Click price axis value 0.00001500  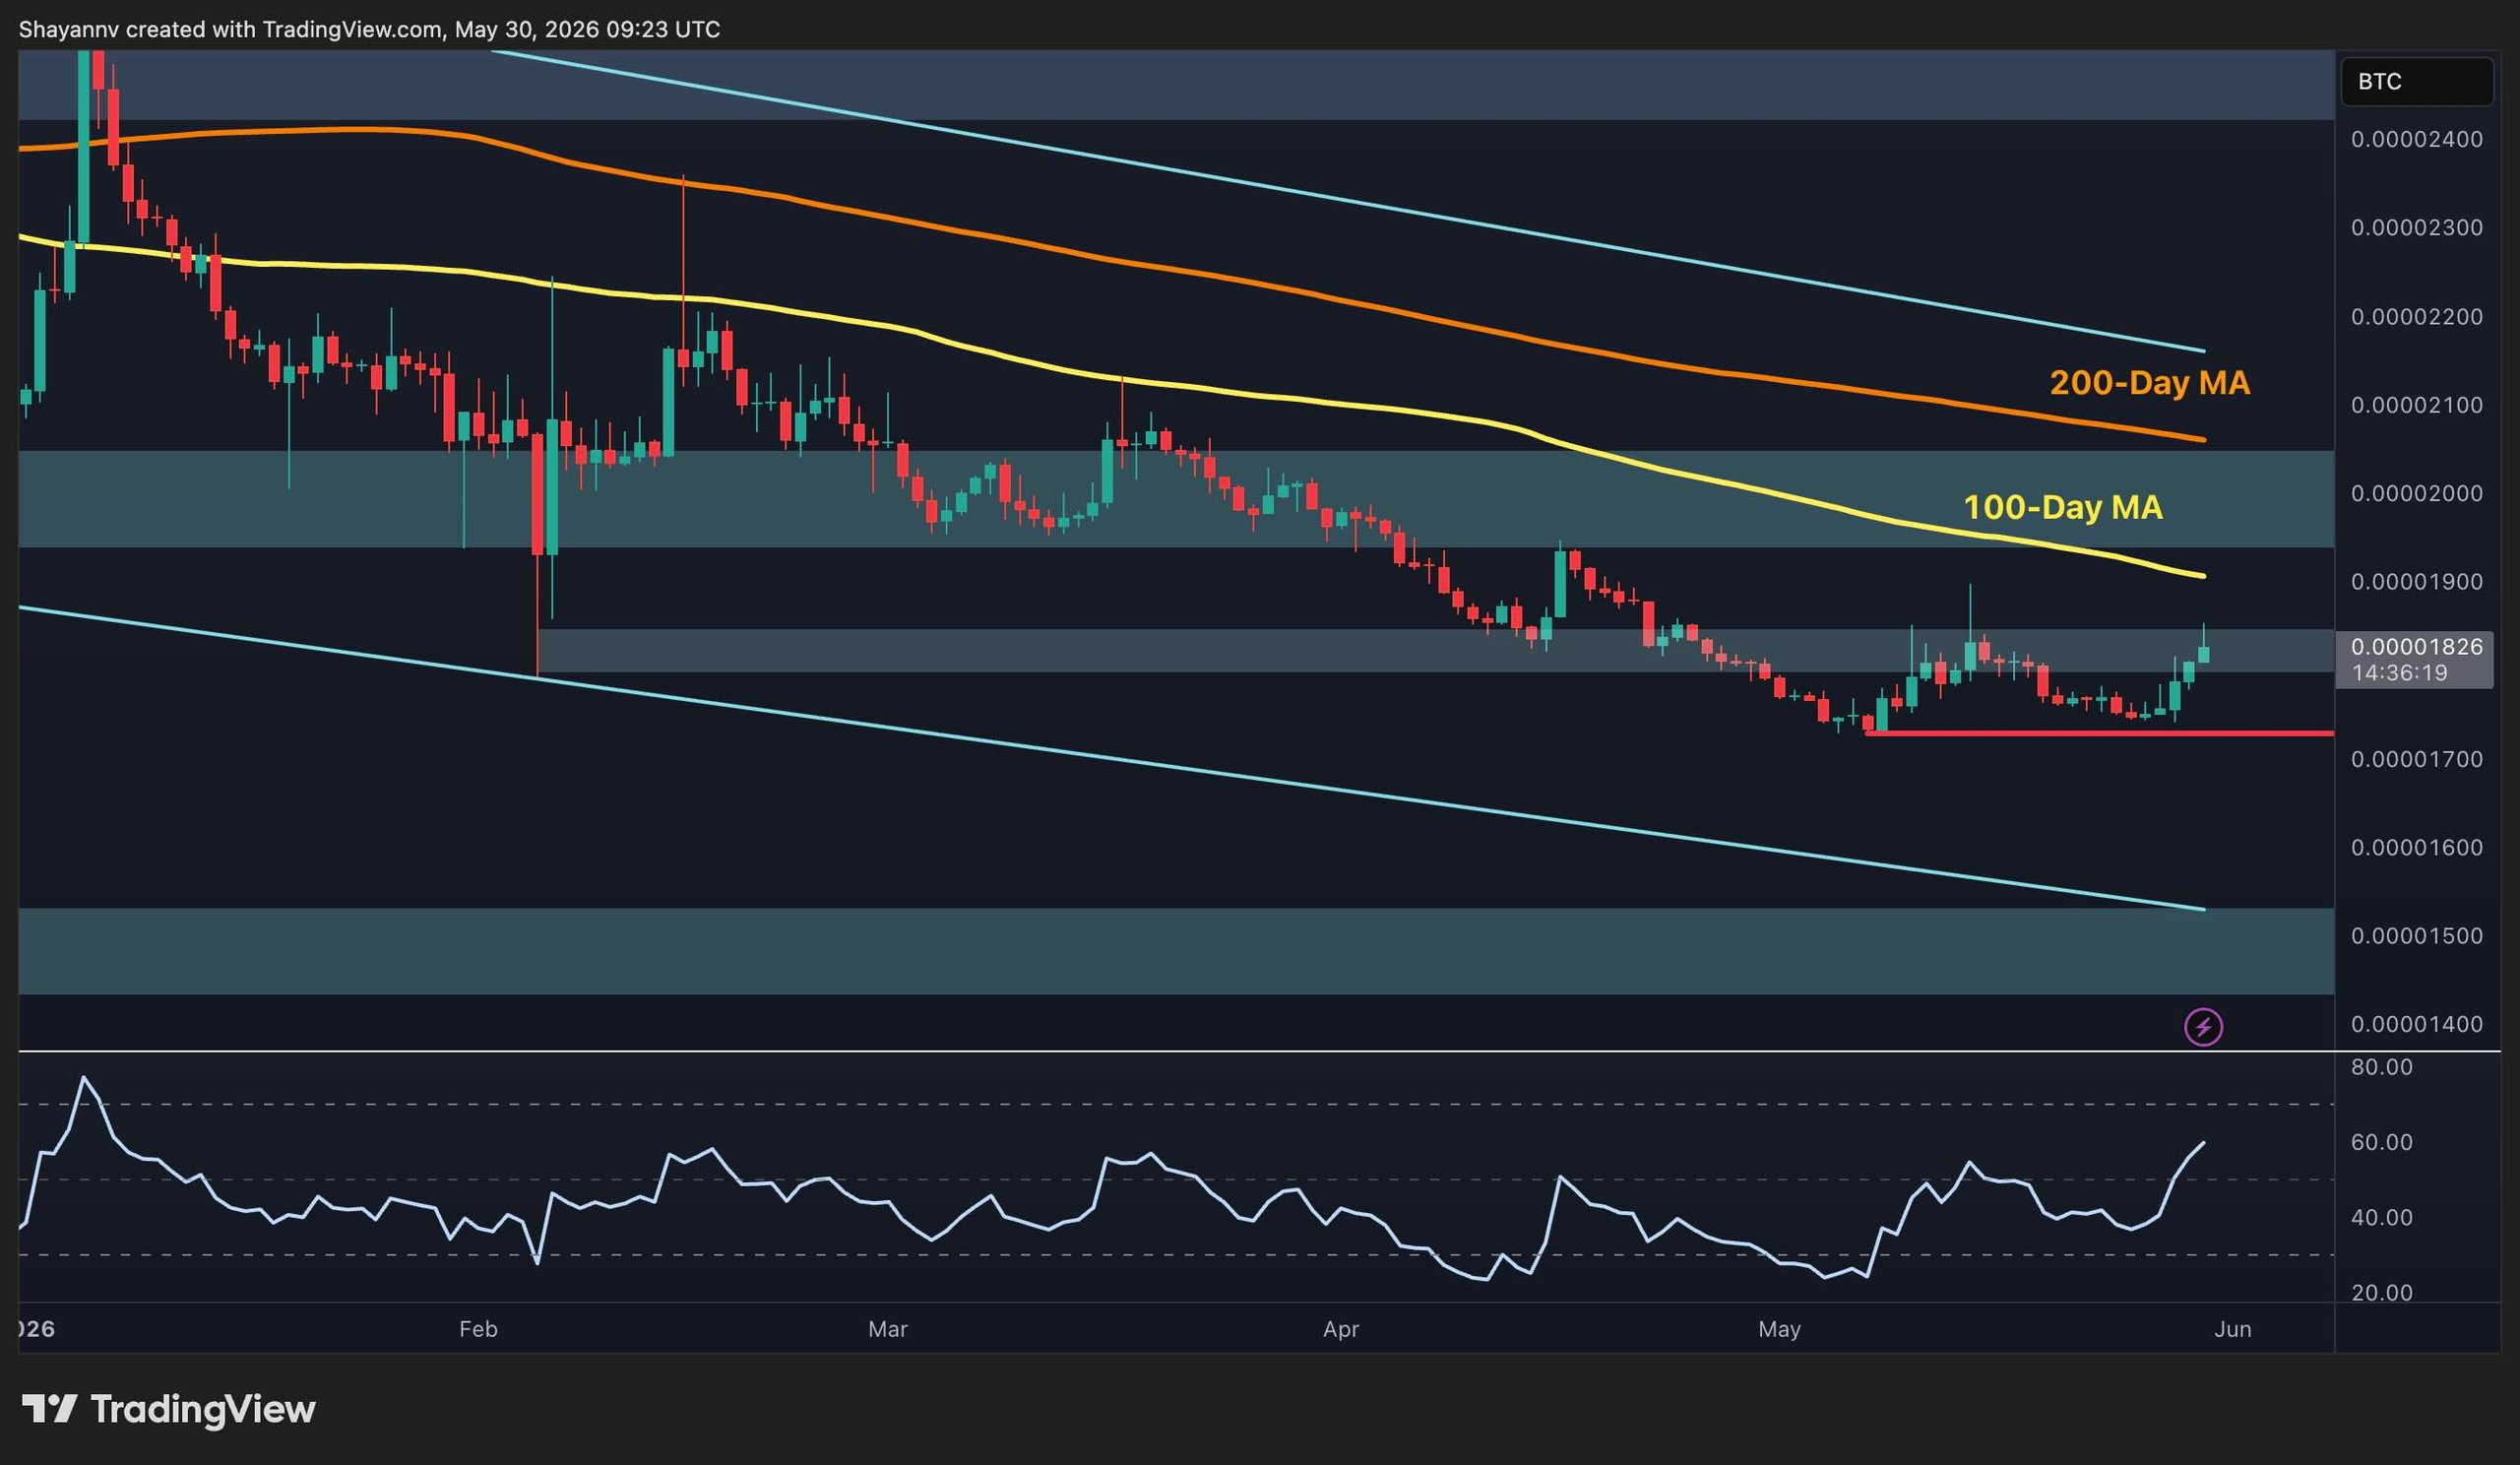click(x=2416, y=935)
